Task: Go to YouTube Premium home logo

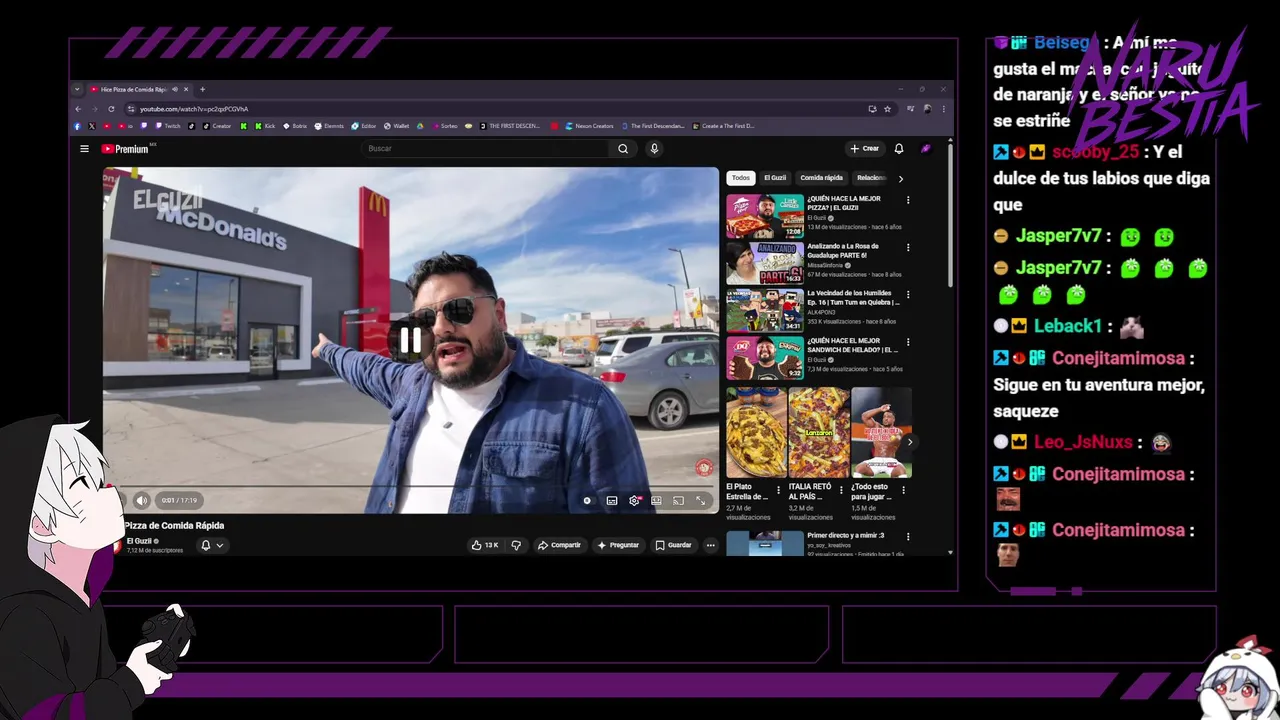Action: point(126,149)
